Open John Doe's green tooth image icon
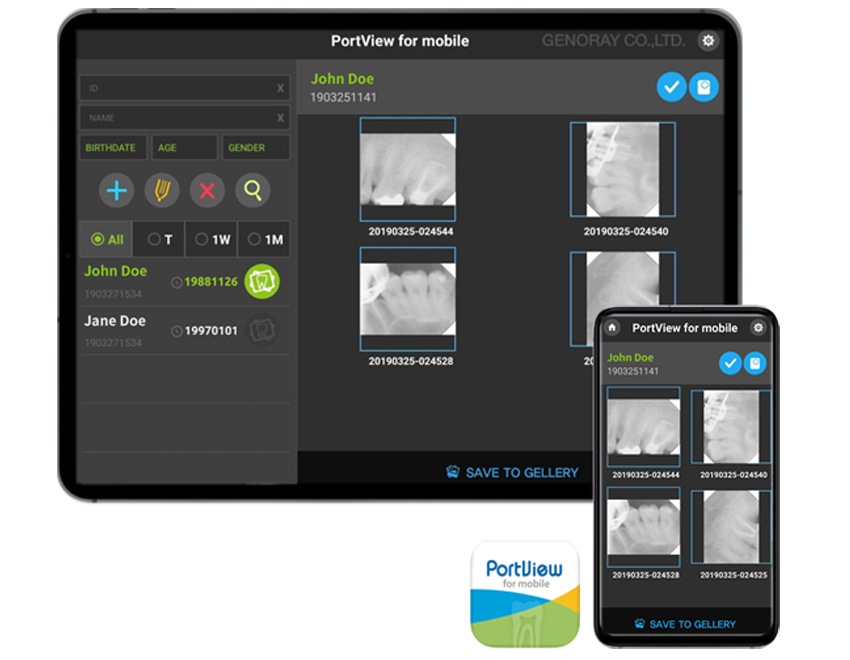 pyautogui.click(x=262, y=281)
